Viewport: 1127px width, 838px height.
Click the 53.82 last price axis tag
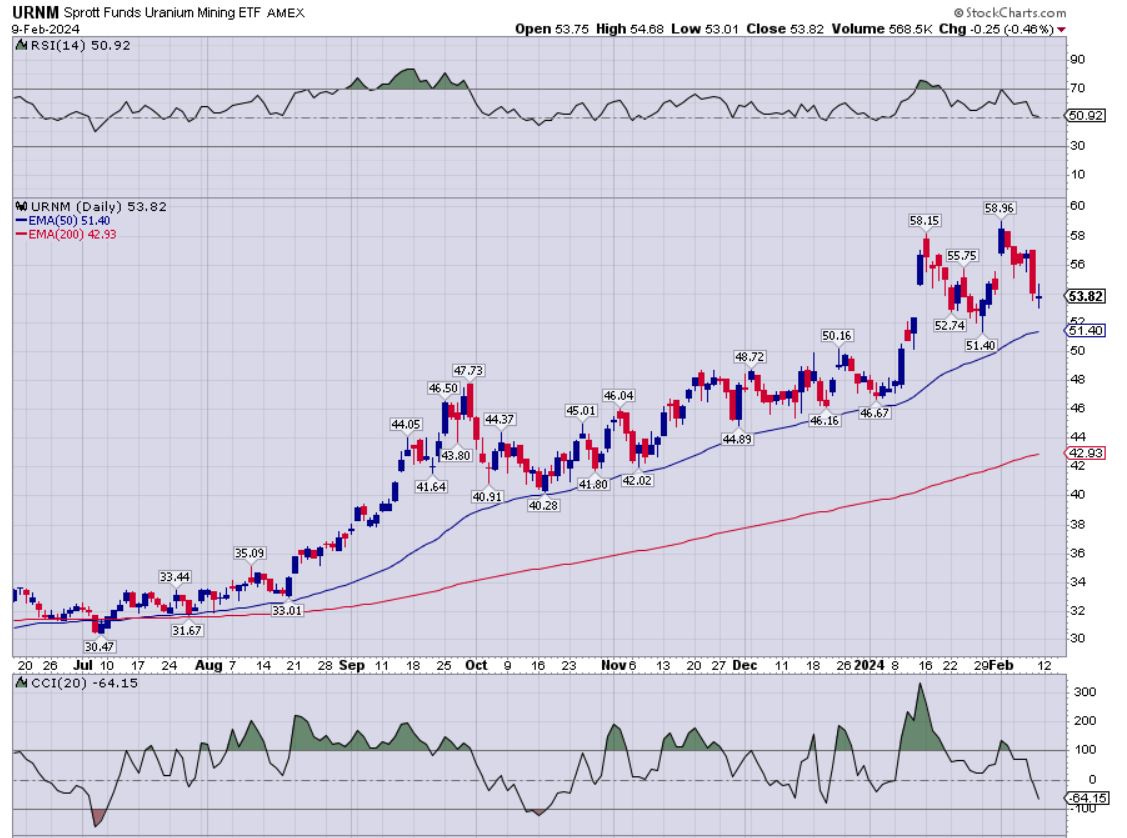(1085, 296)
